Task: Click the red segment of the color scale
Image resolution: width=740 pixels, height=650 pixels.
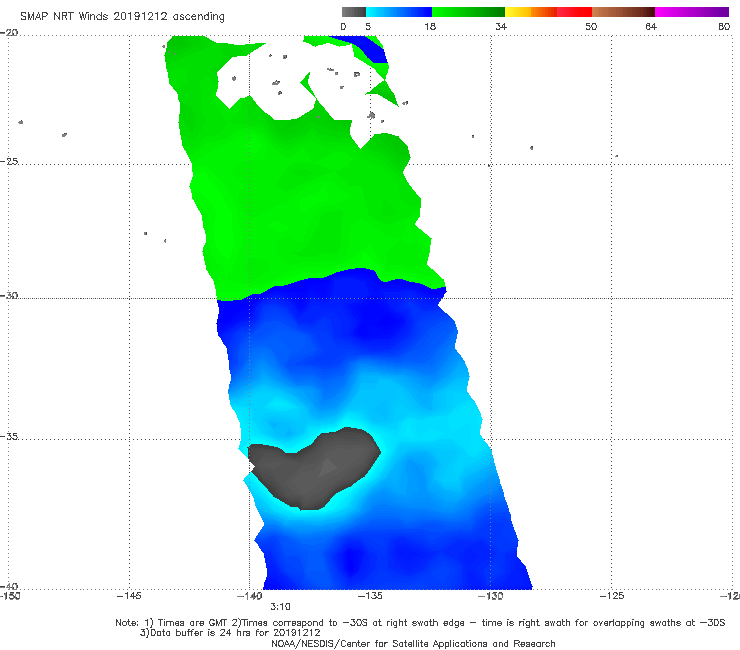Action: tap(574, 12)
